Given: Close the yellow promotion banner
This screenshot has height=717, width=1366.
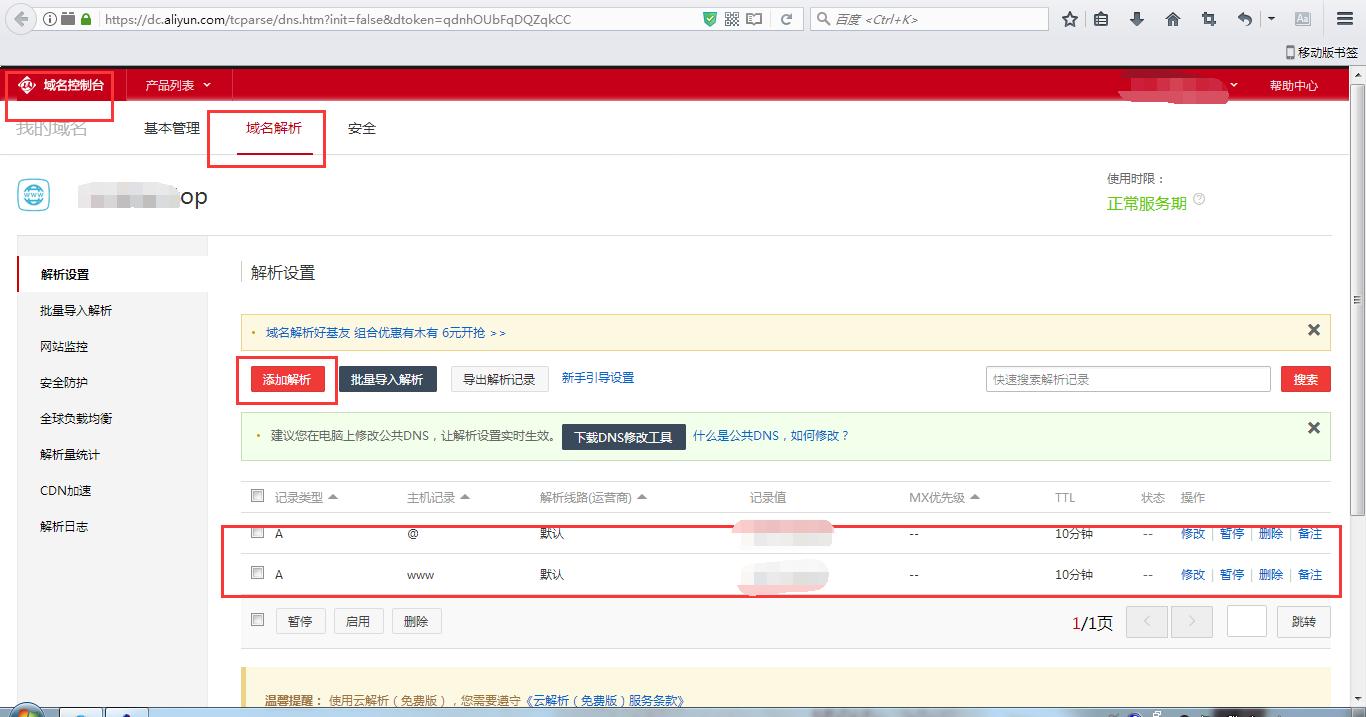Looking at the screenshot, I should pos(1313,330).
